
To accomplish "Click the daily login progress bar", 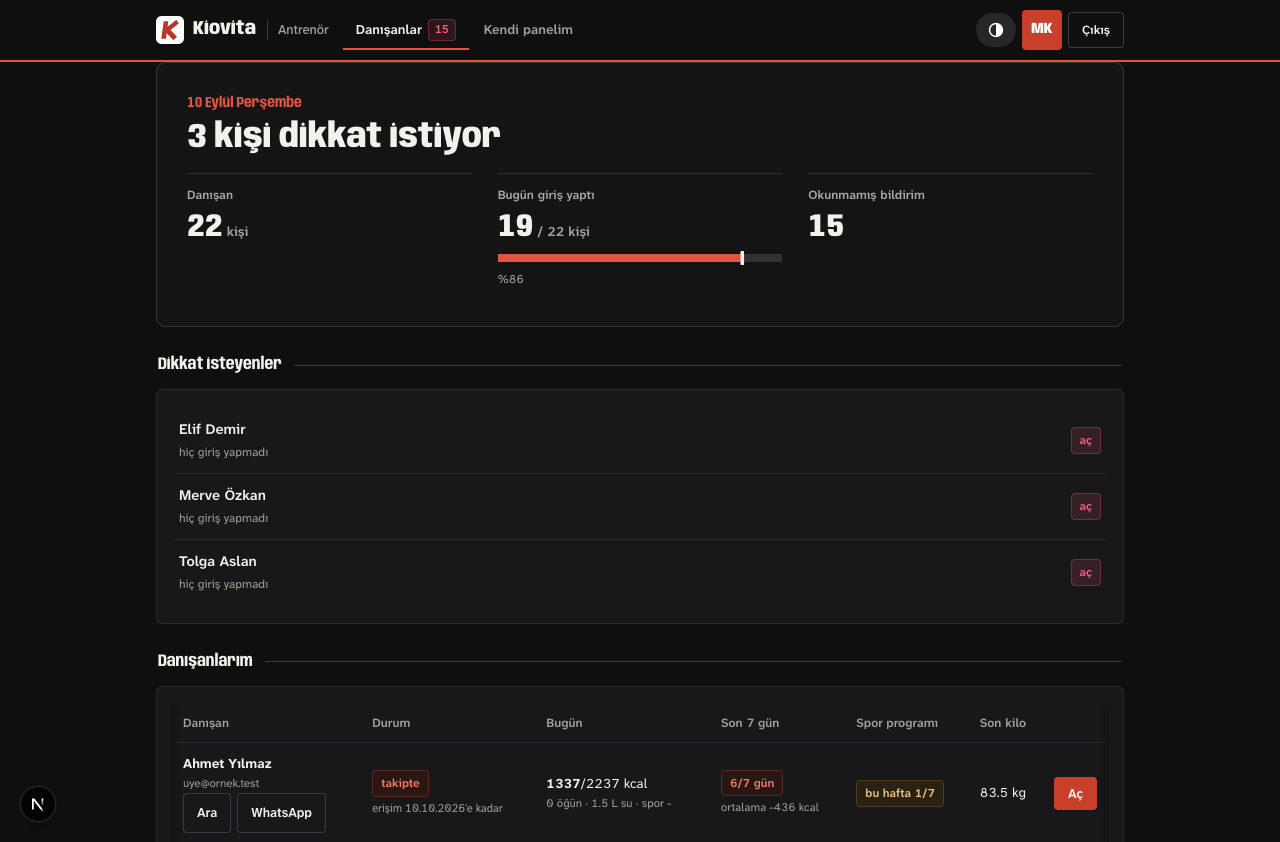I will point(640,258).
